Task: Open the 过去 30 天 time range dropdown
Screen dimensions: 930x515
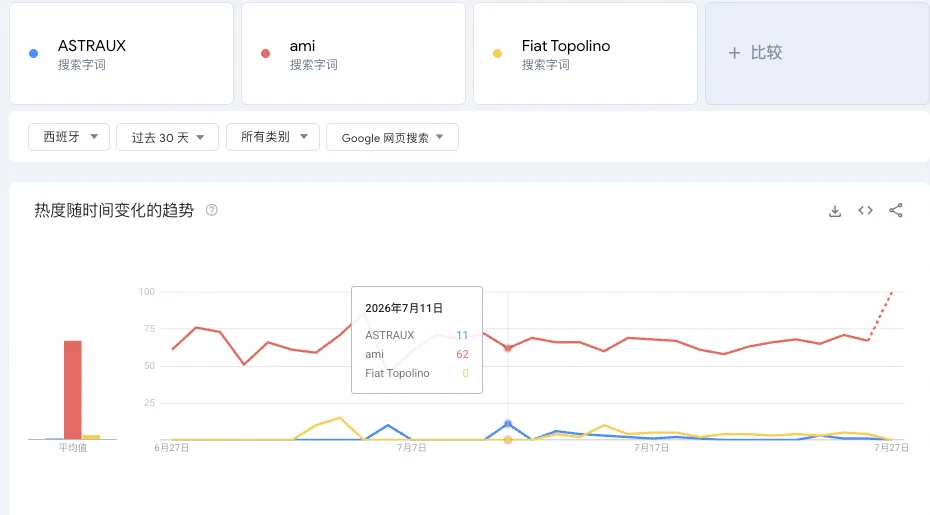Action: point(167,137)
